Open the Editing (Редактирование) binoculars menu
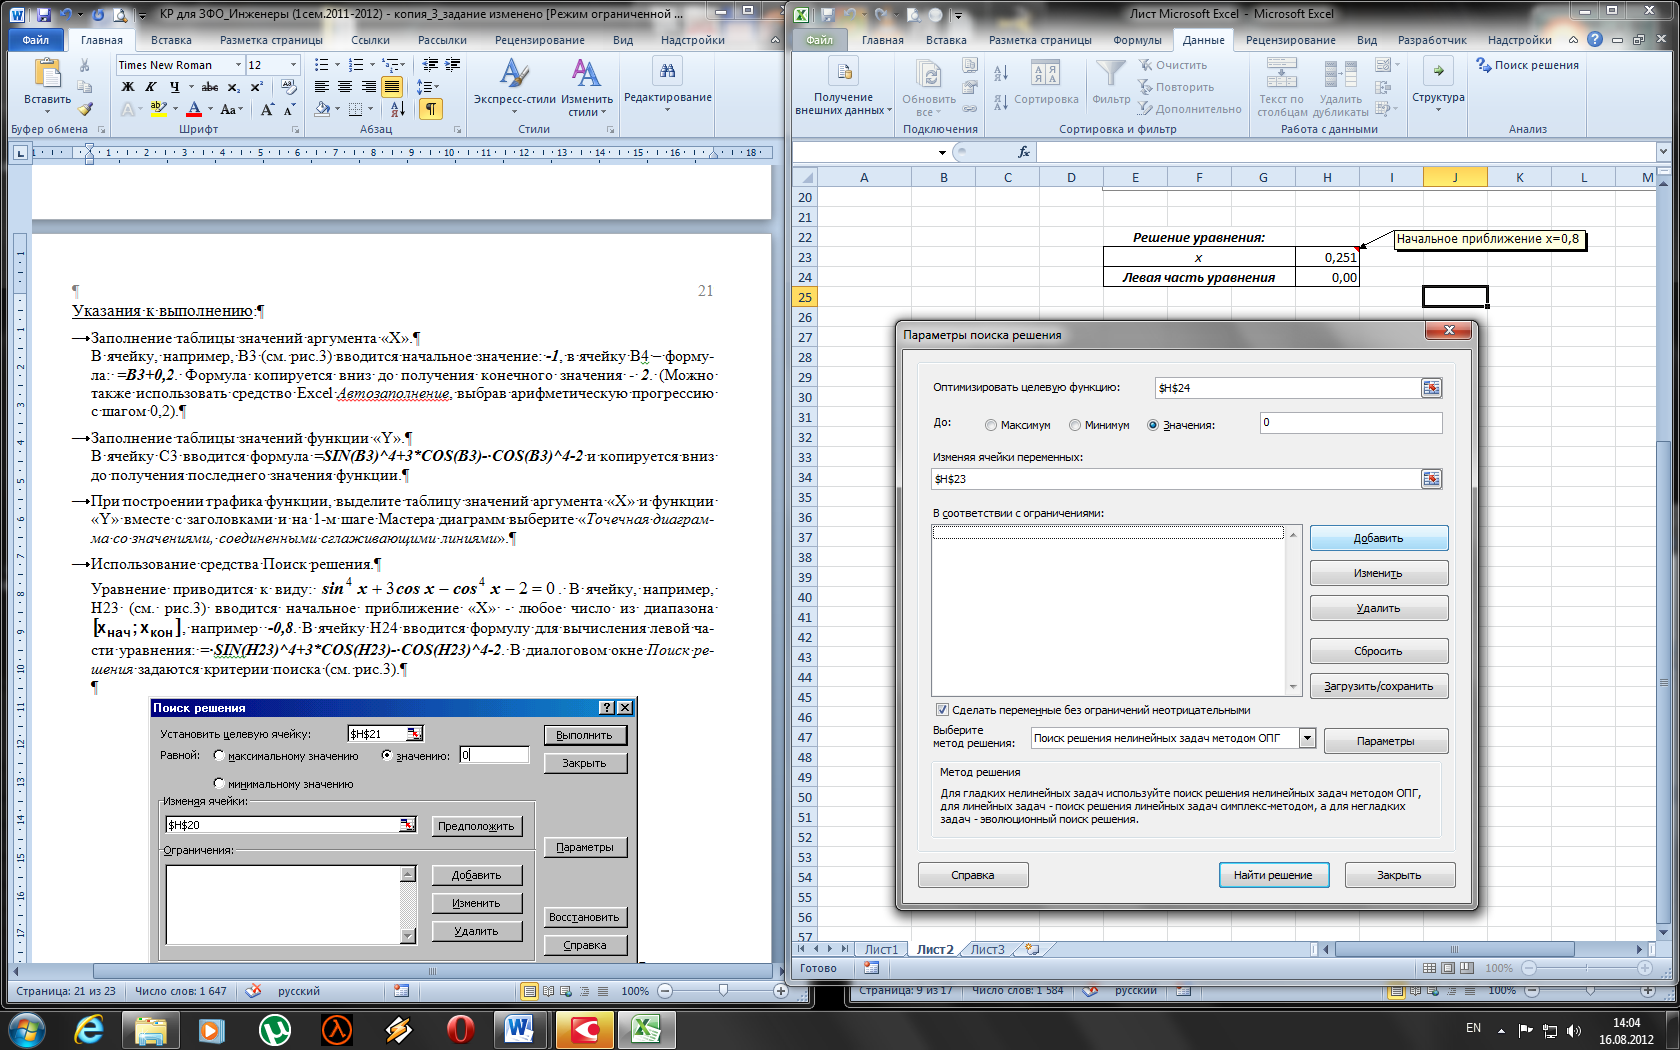 click(x=667, y=84)
